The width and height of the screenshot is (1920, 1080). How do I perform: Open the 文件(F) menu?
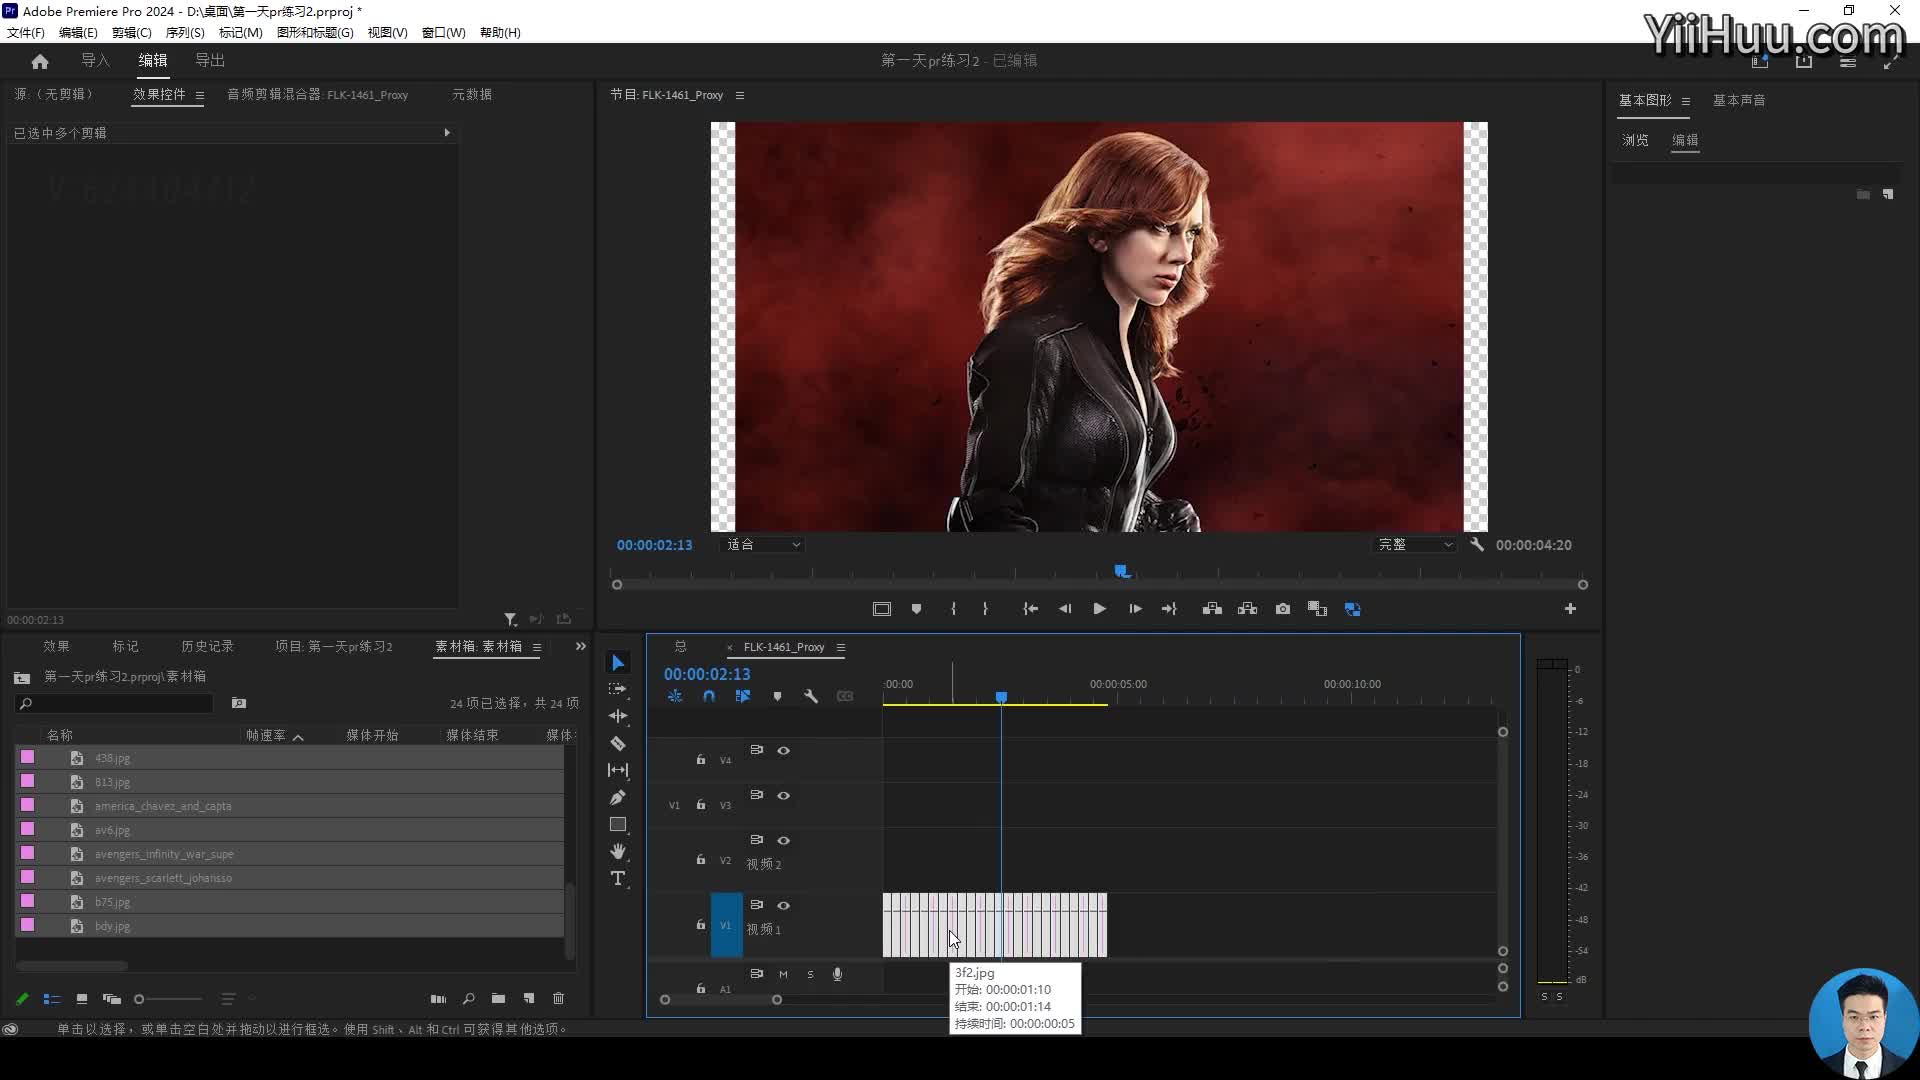point(26,32)
